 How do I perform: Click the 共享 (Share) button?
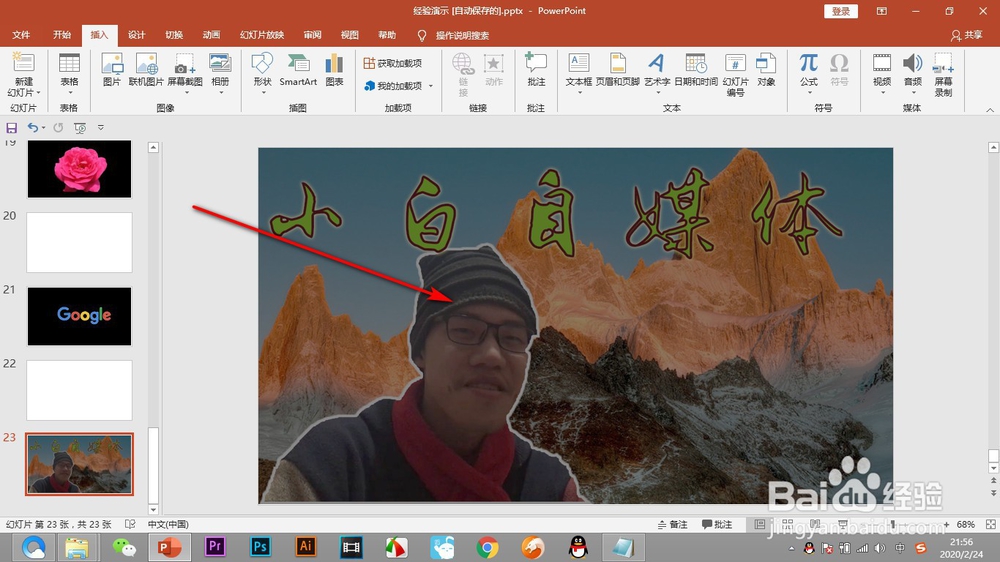point(966,35)
